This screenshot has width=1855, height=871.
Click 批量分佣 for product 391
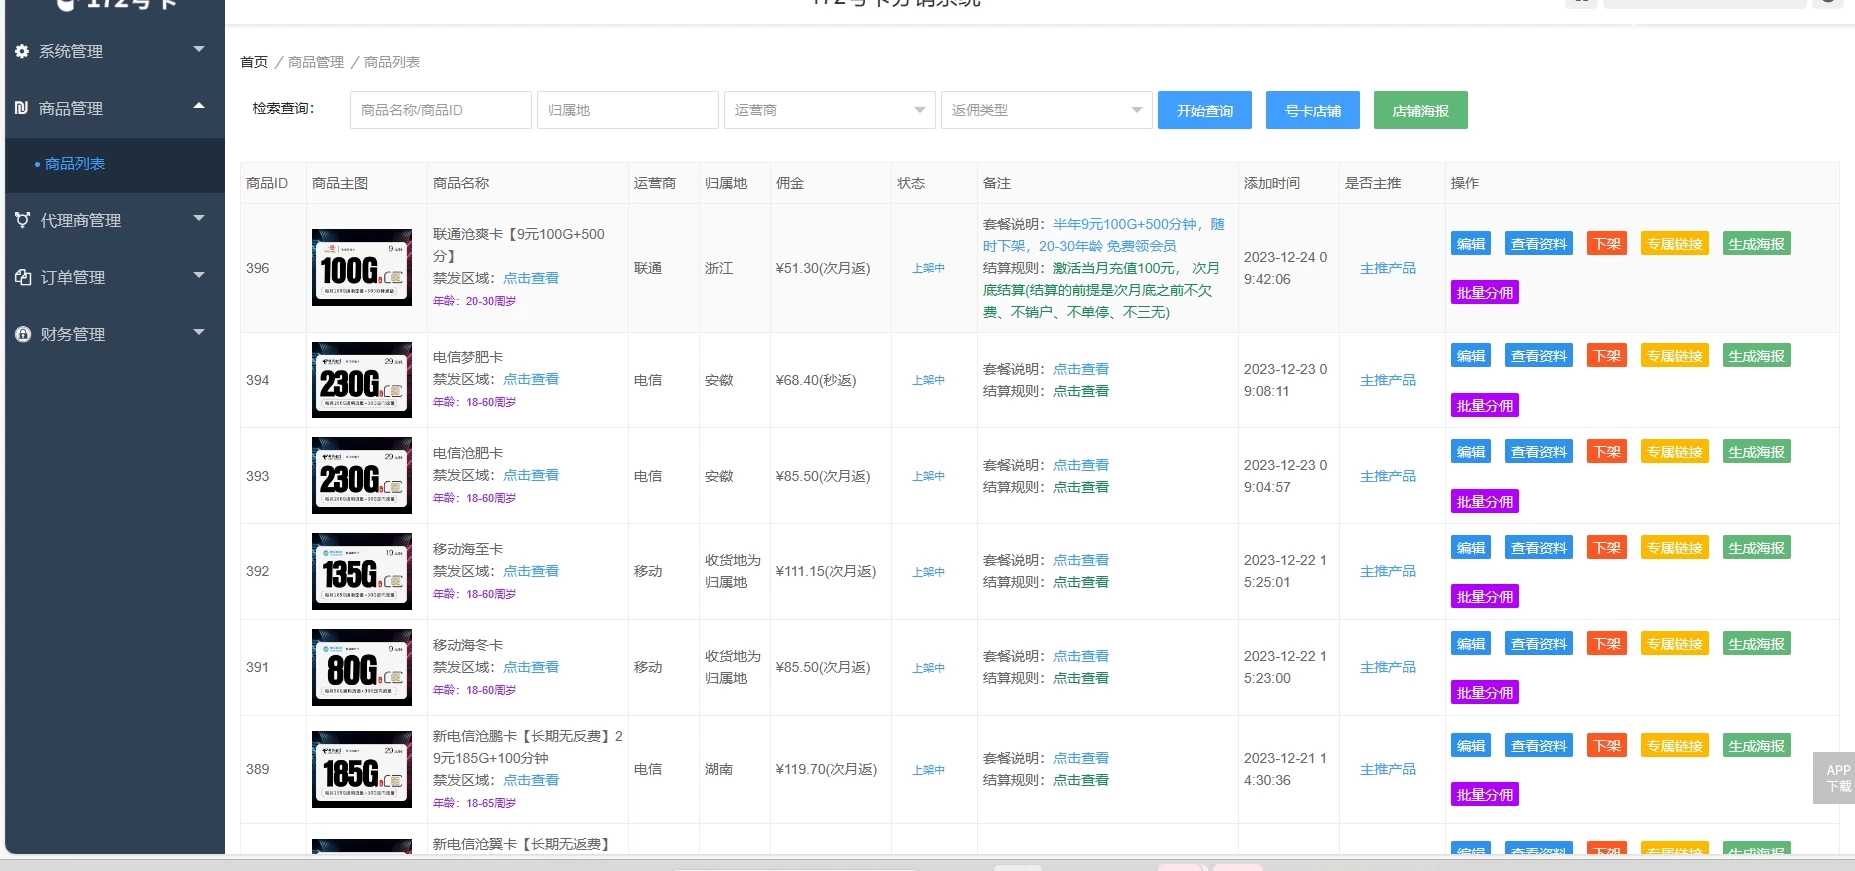(1485, 693)
